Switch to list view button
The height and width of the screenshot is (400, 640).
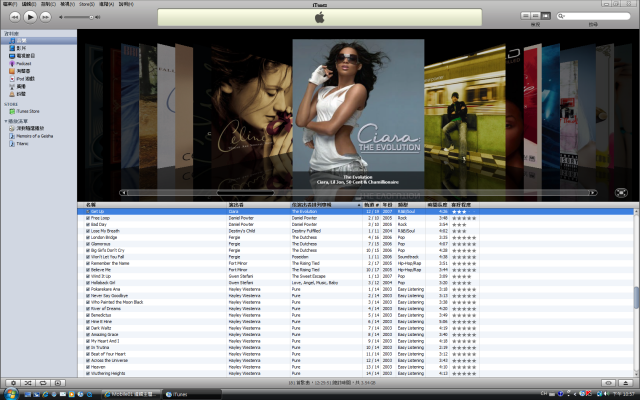click(526, 16)
